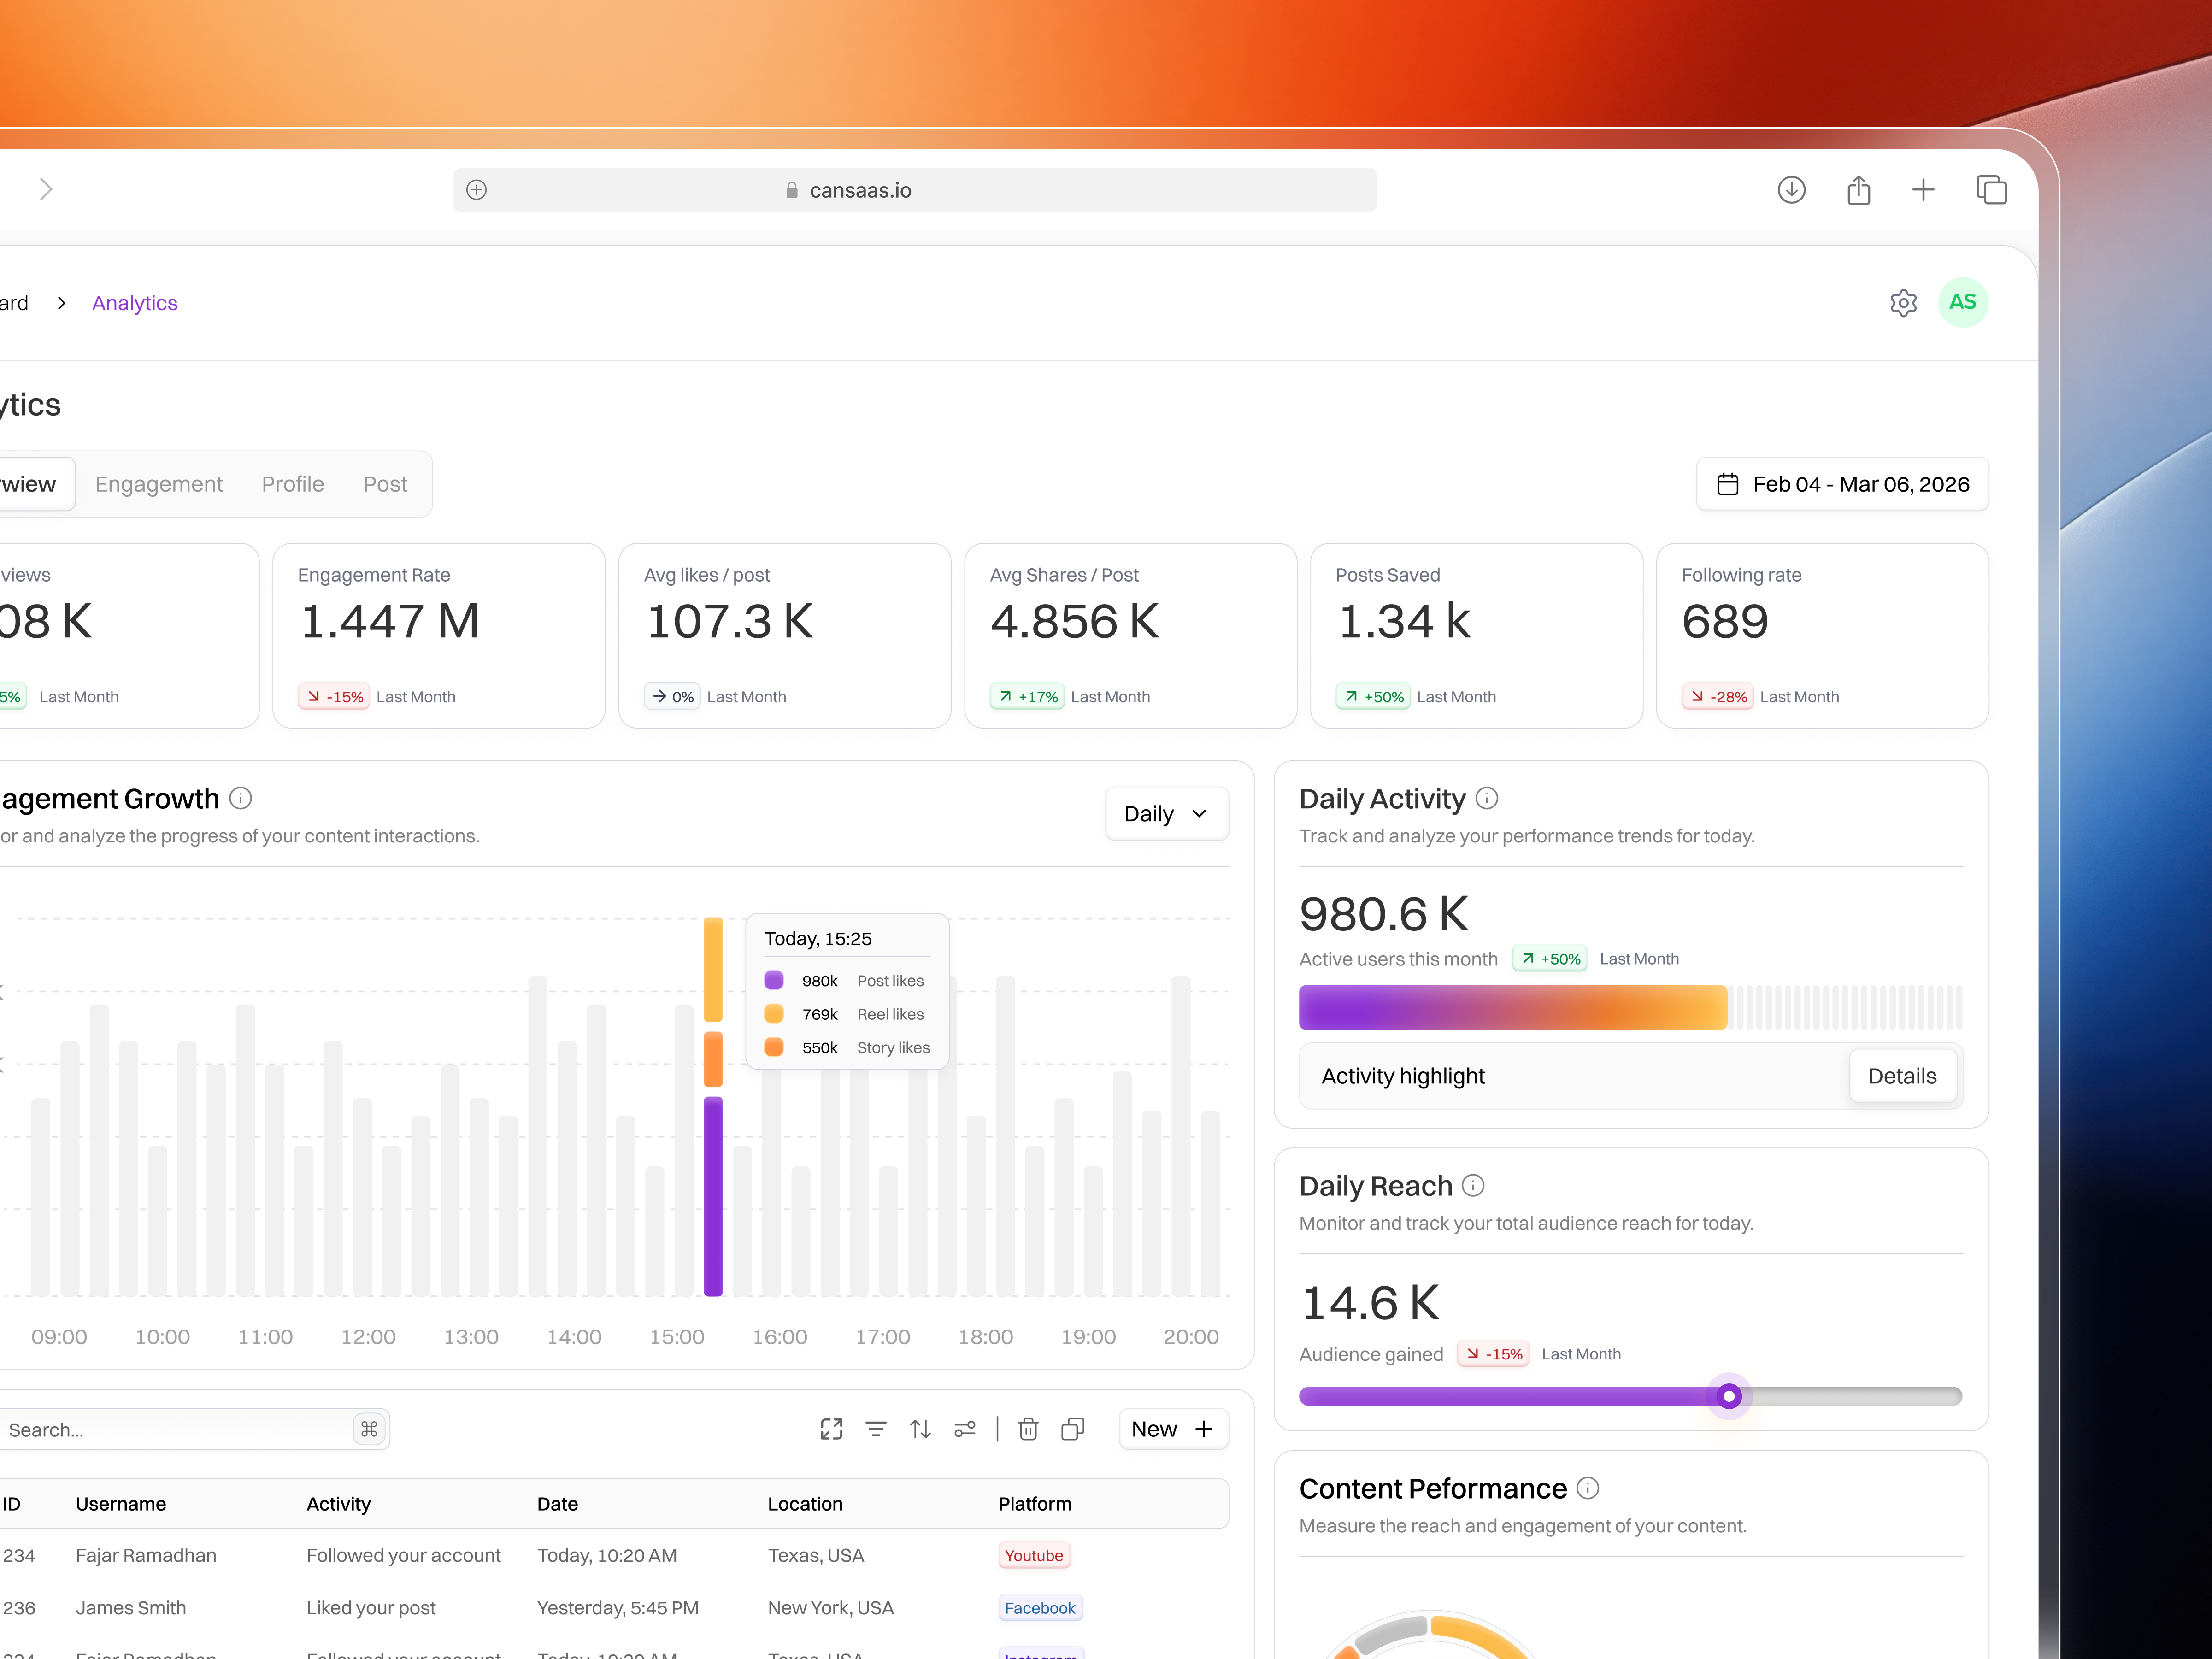The width and height of the screenshot is (2212, 1659).
Task: Click username James Smith
Action: point(131,1608)
